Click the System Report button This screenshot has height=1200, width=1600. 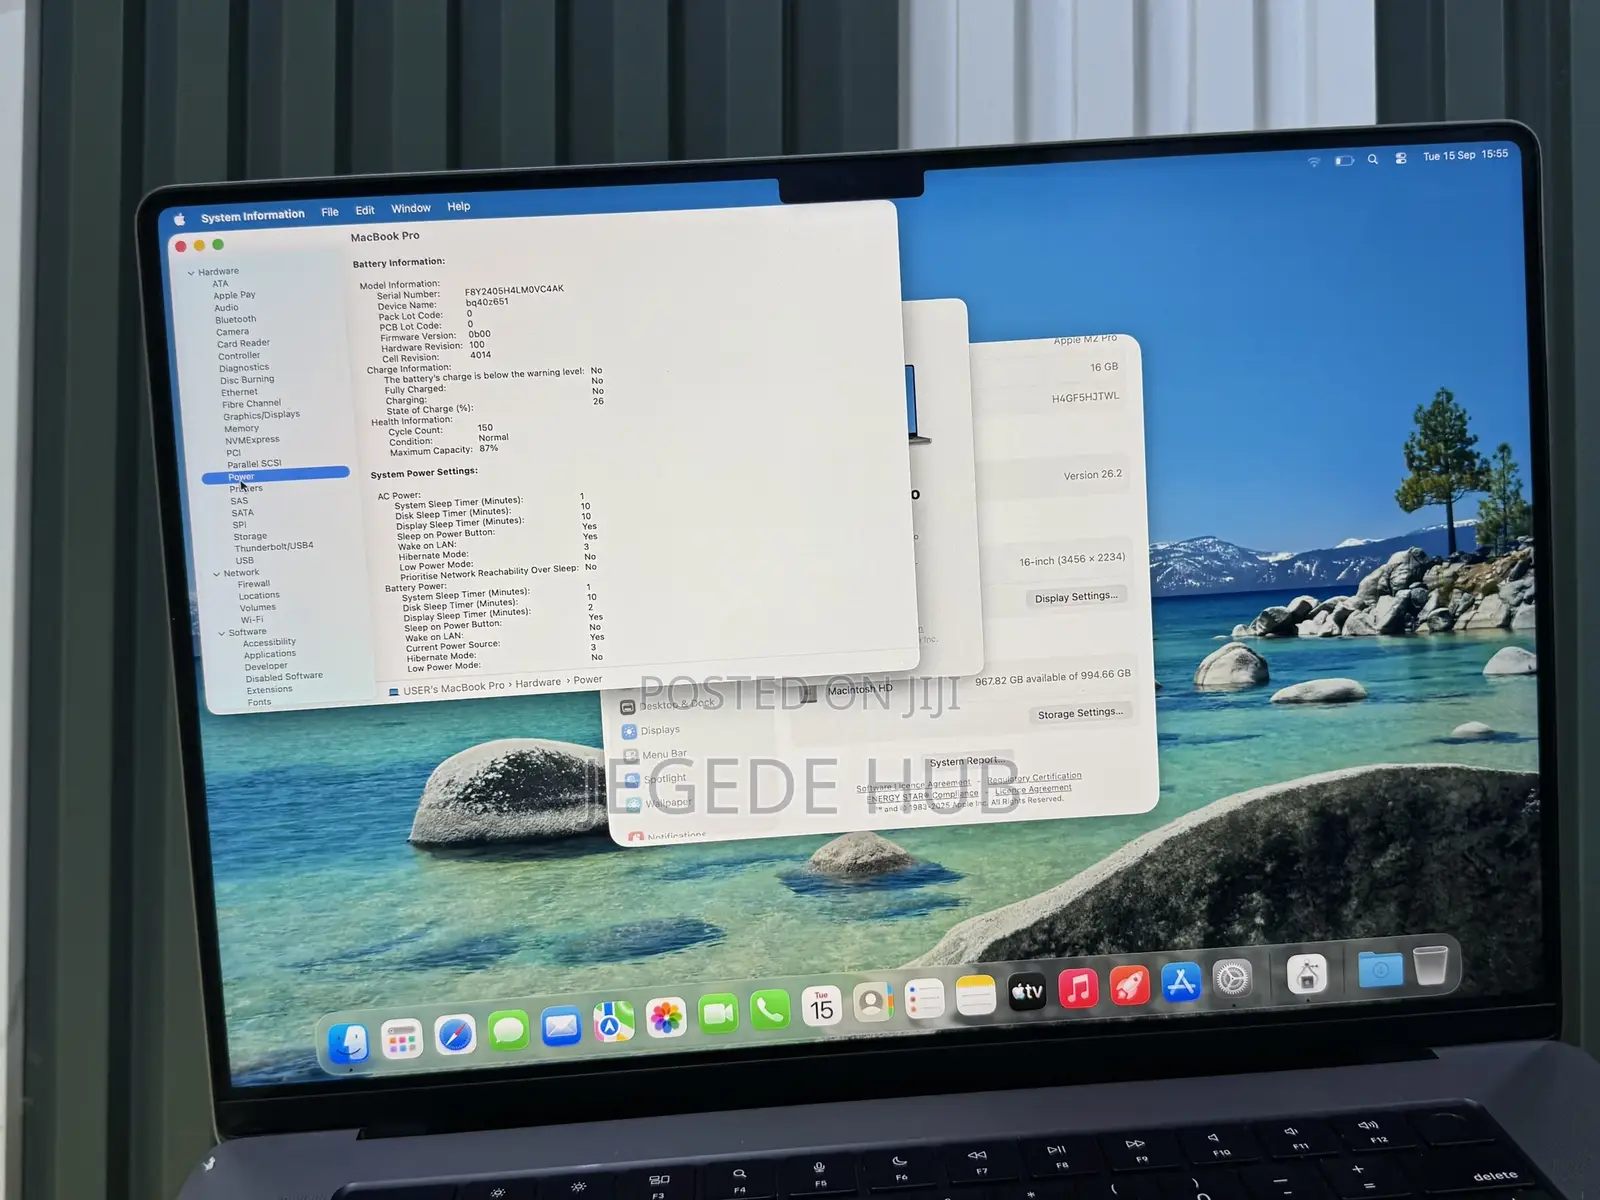tap(967, 761)
